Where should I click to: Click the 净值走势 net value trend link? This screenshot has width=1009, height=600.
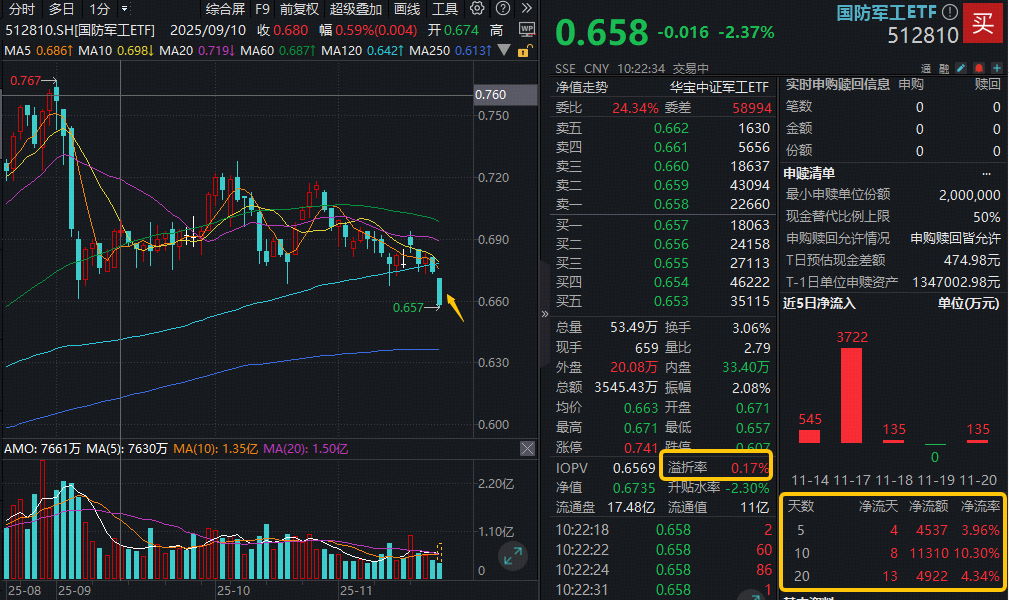[582, 86]
